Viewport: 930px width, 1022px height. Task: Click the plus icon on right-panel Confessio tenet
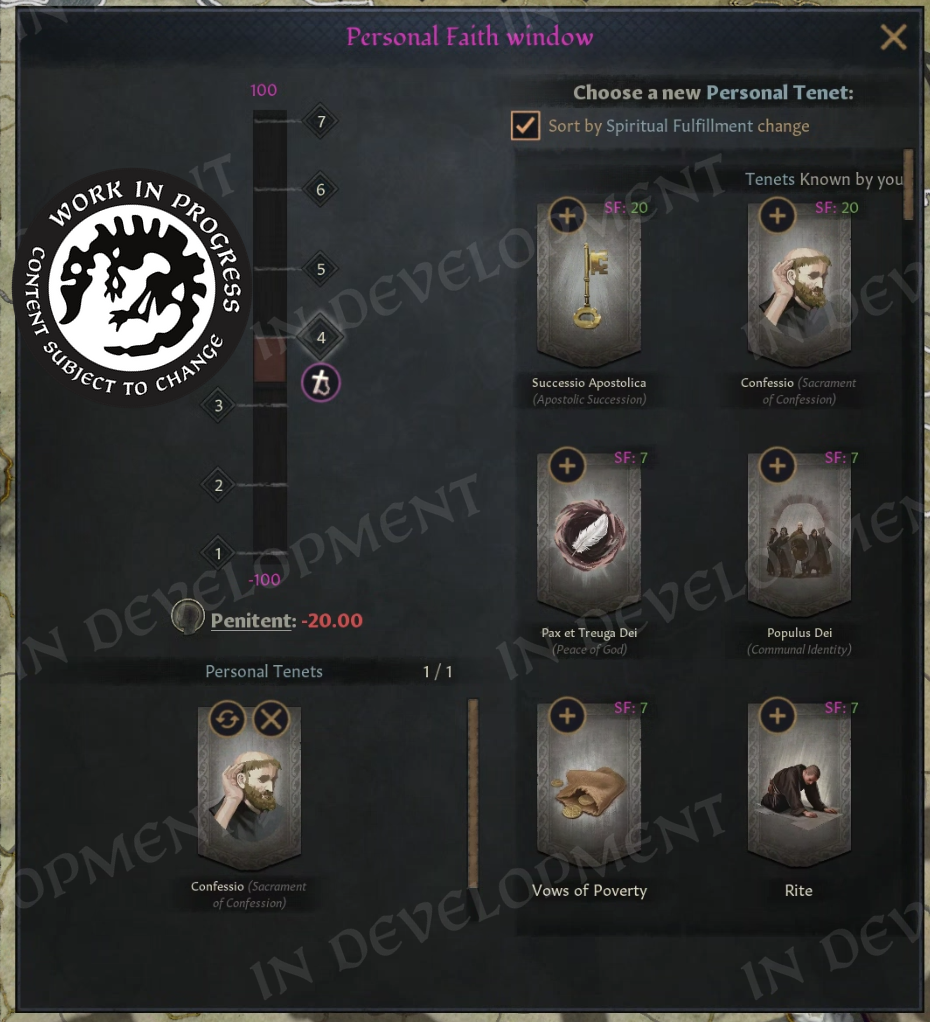[777, 216]
